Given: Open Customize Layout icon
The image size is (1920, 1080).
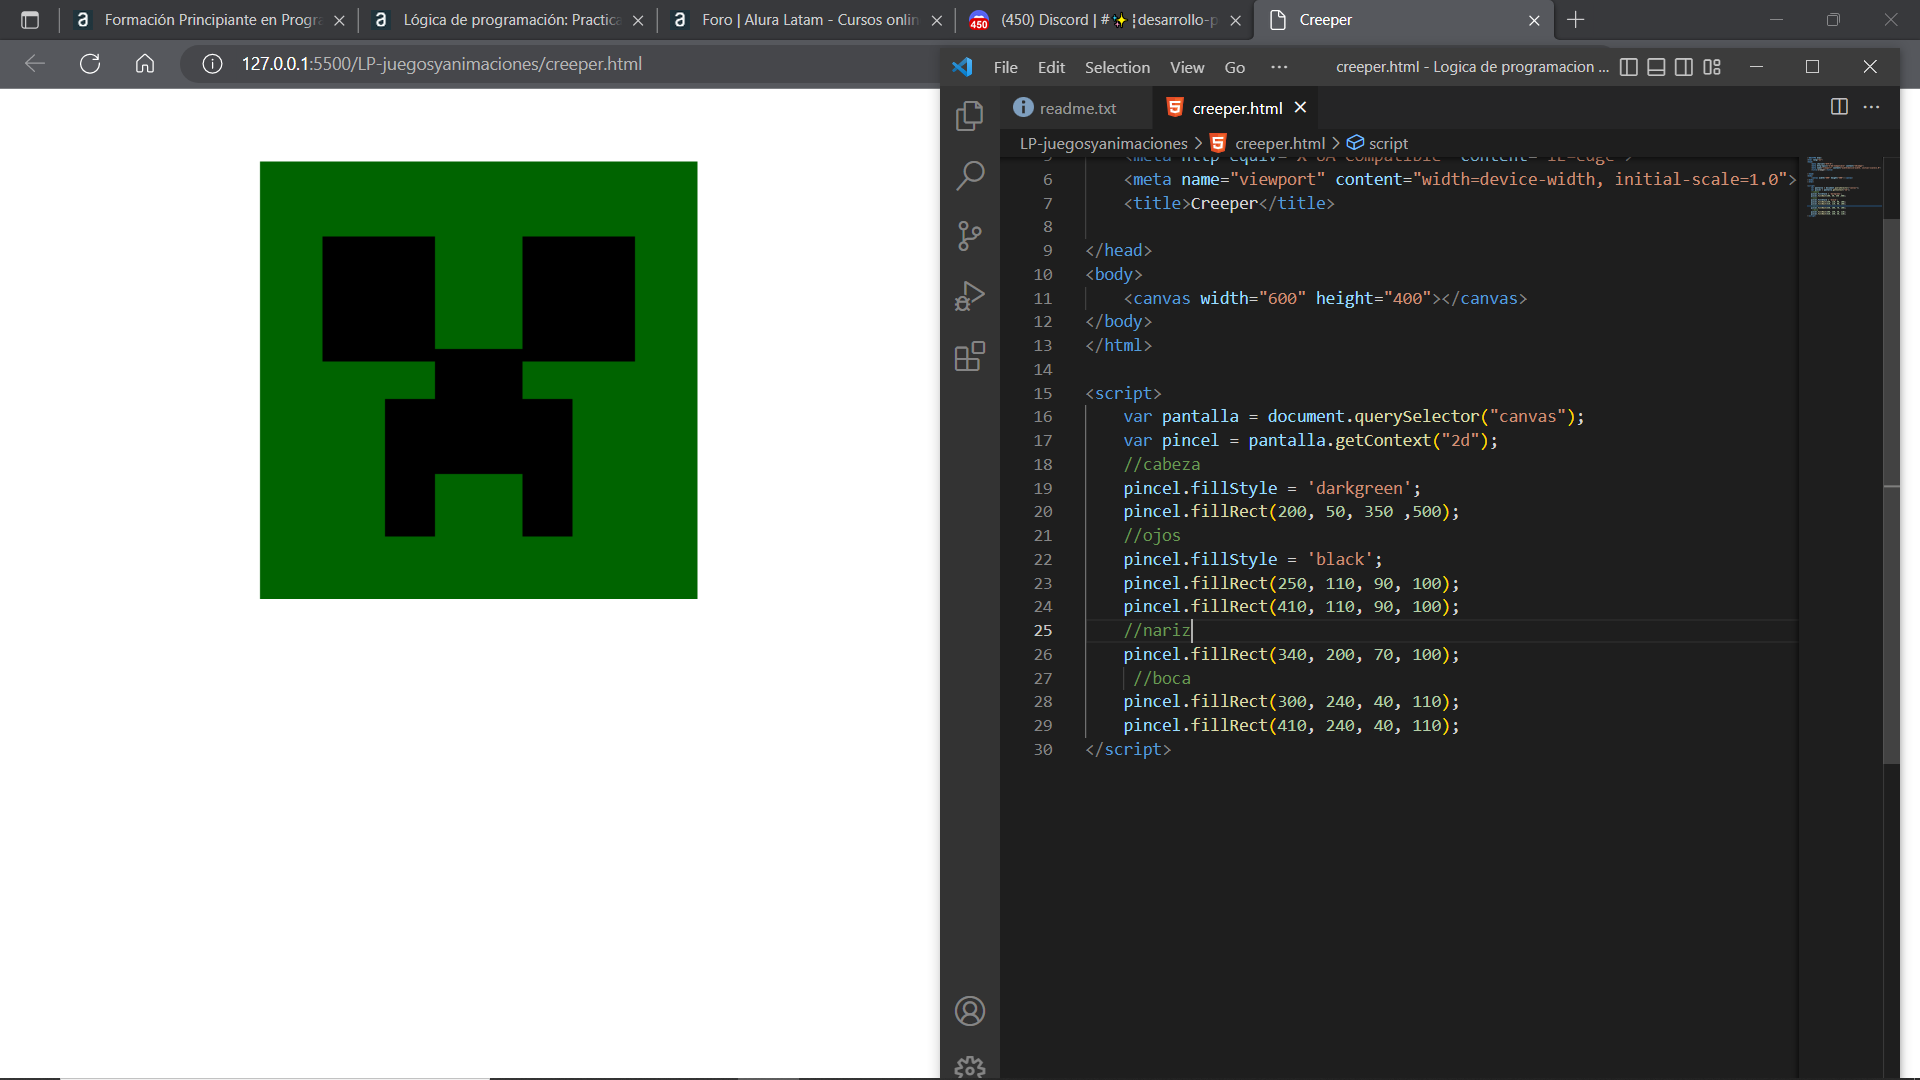Looking at the screenshot, I should coord(1712,67).
